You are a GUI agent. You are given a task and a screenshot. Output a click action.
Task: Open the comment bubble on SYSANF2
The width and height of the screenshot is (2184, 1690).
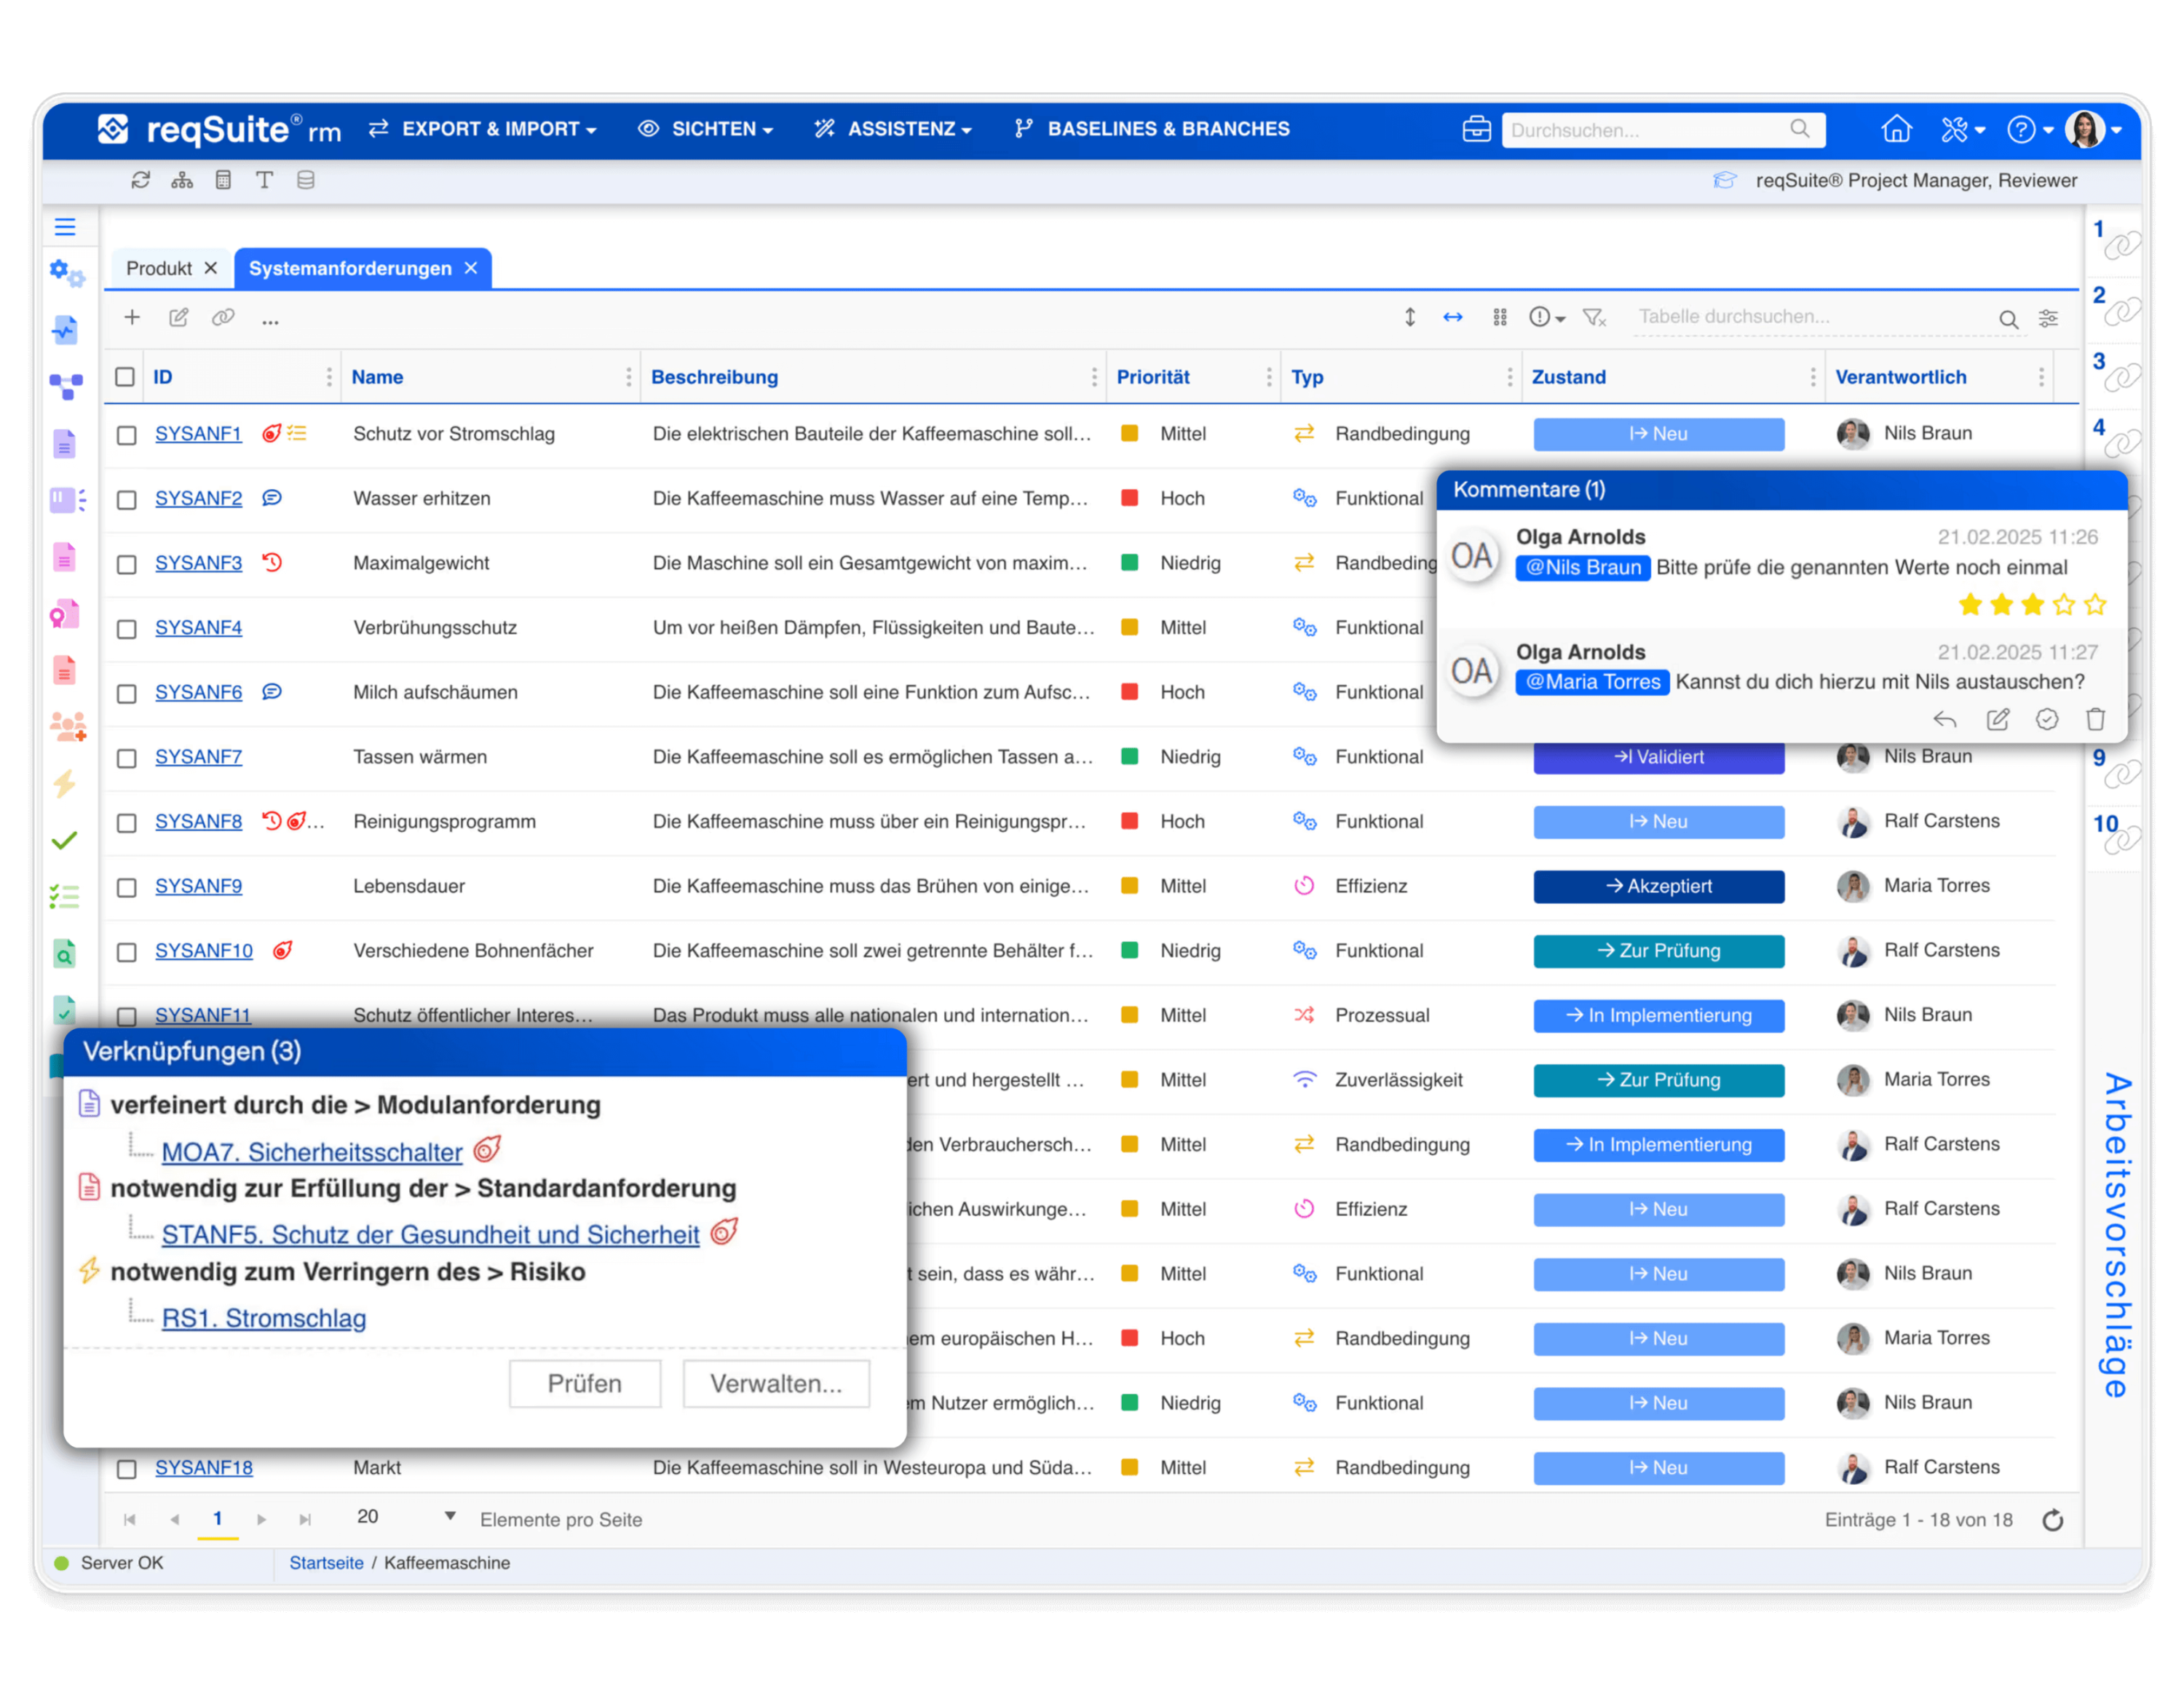271,498
